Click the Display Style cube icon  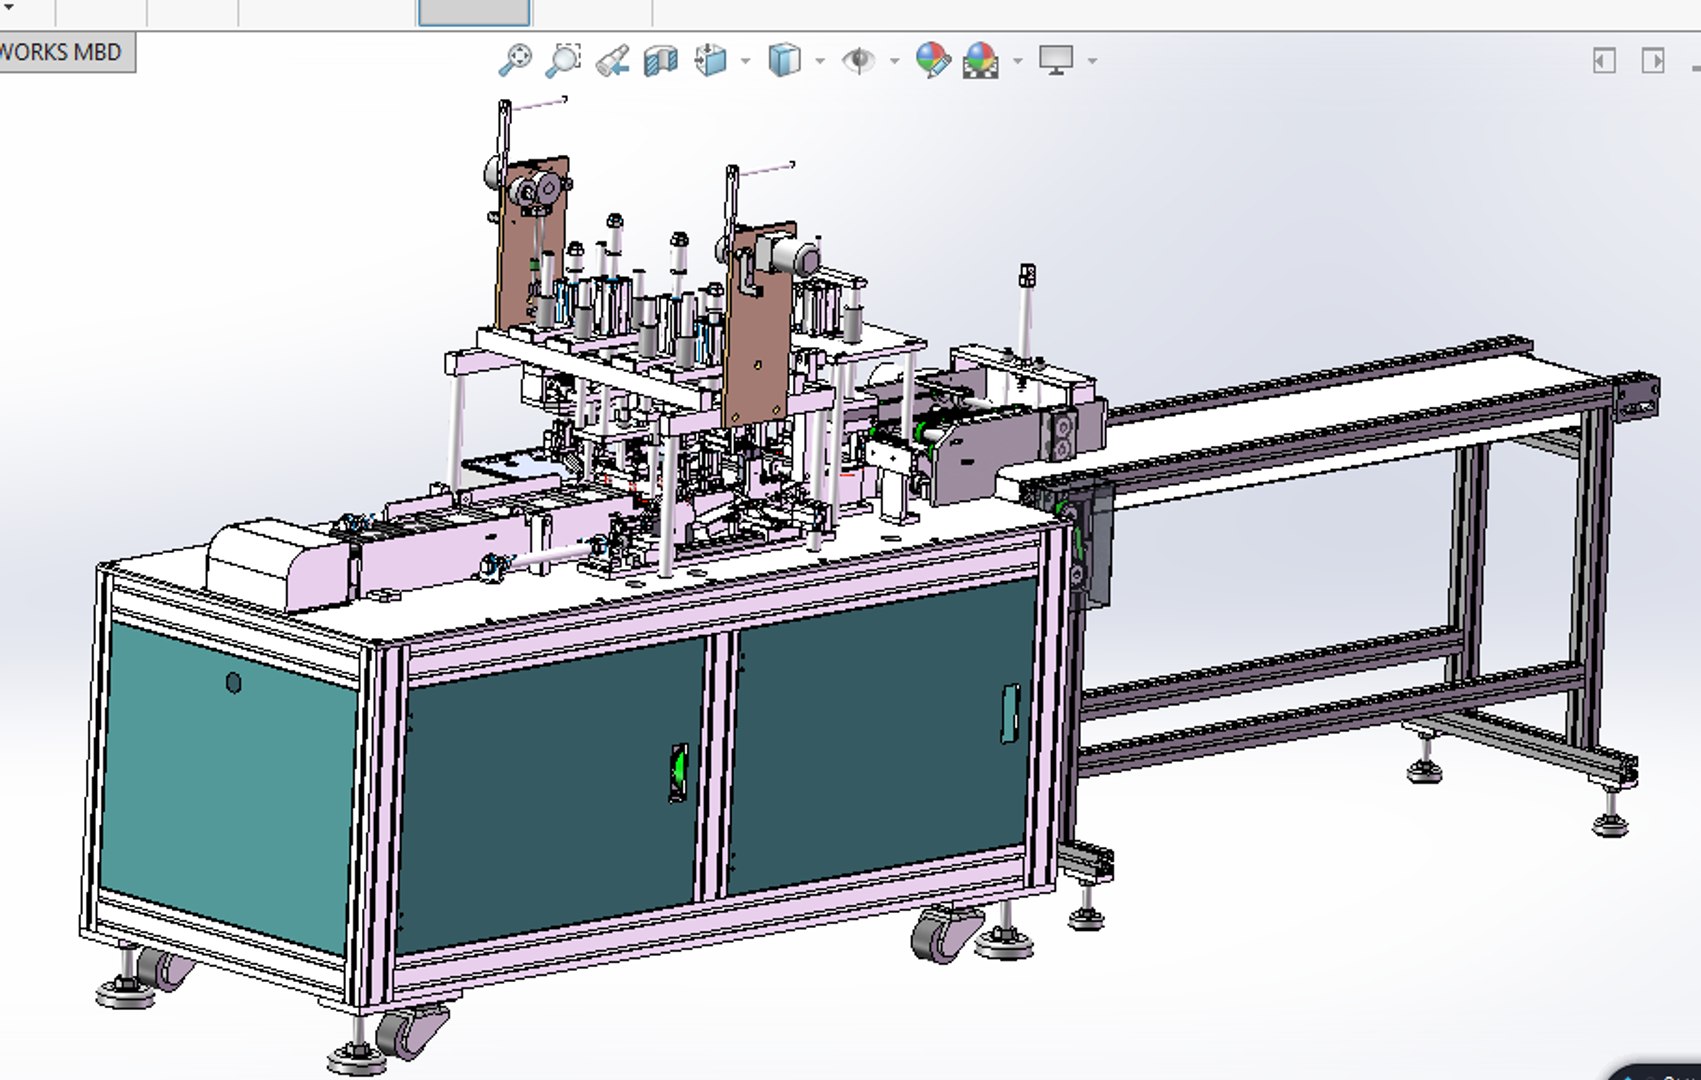(785, 60)
